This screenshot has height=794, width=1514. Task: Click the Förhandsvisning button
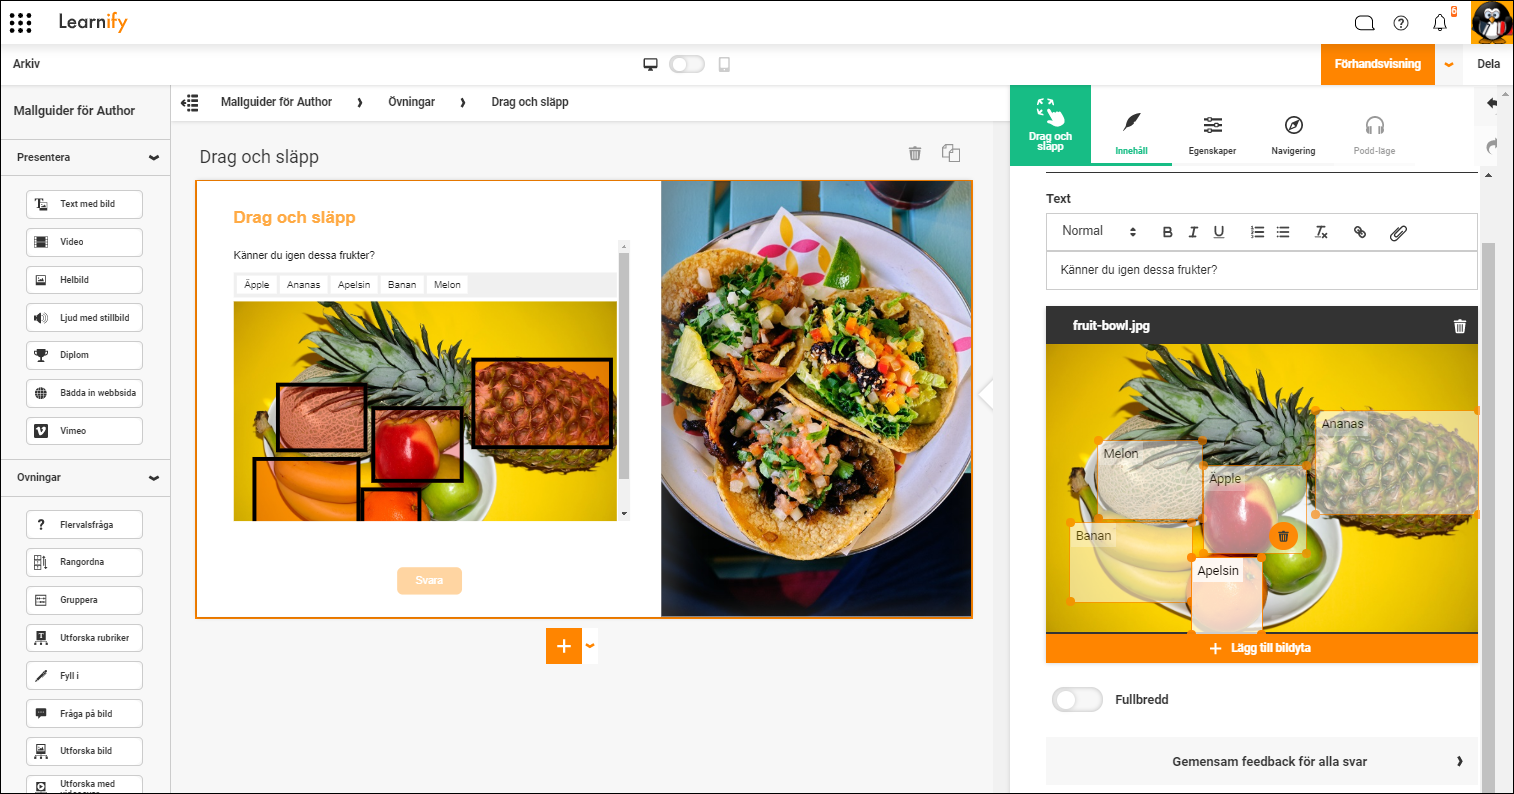pos(1377,64)
